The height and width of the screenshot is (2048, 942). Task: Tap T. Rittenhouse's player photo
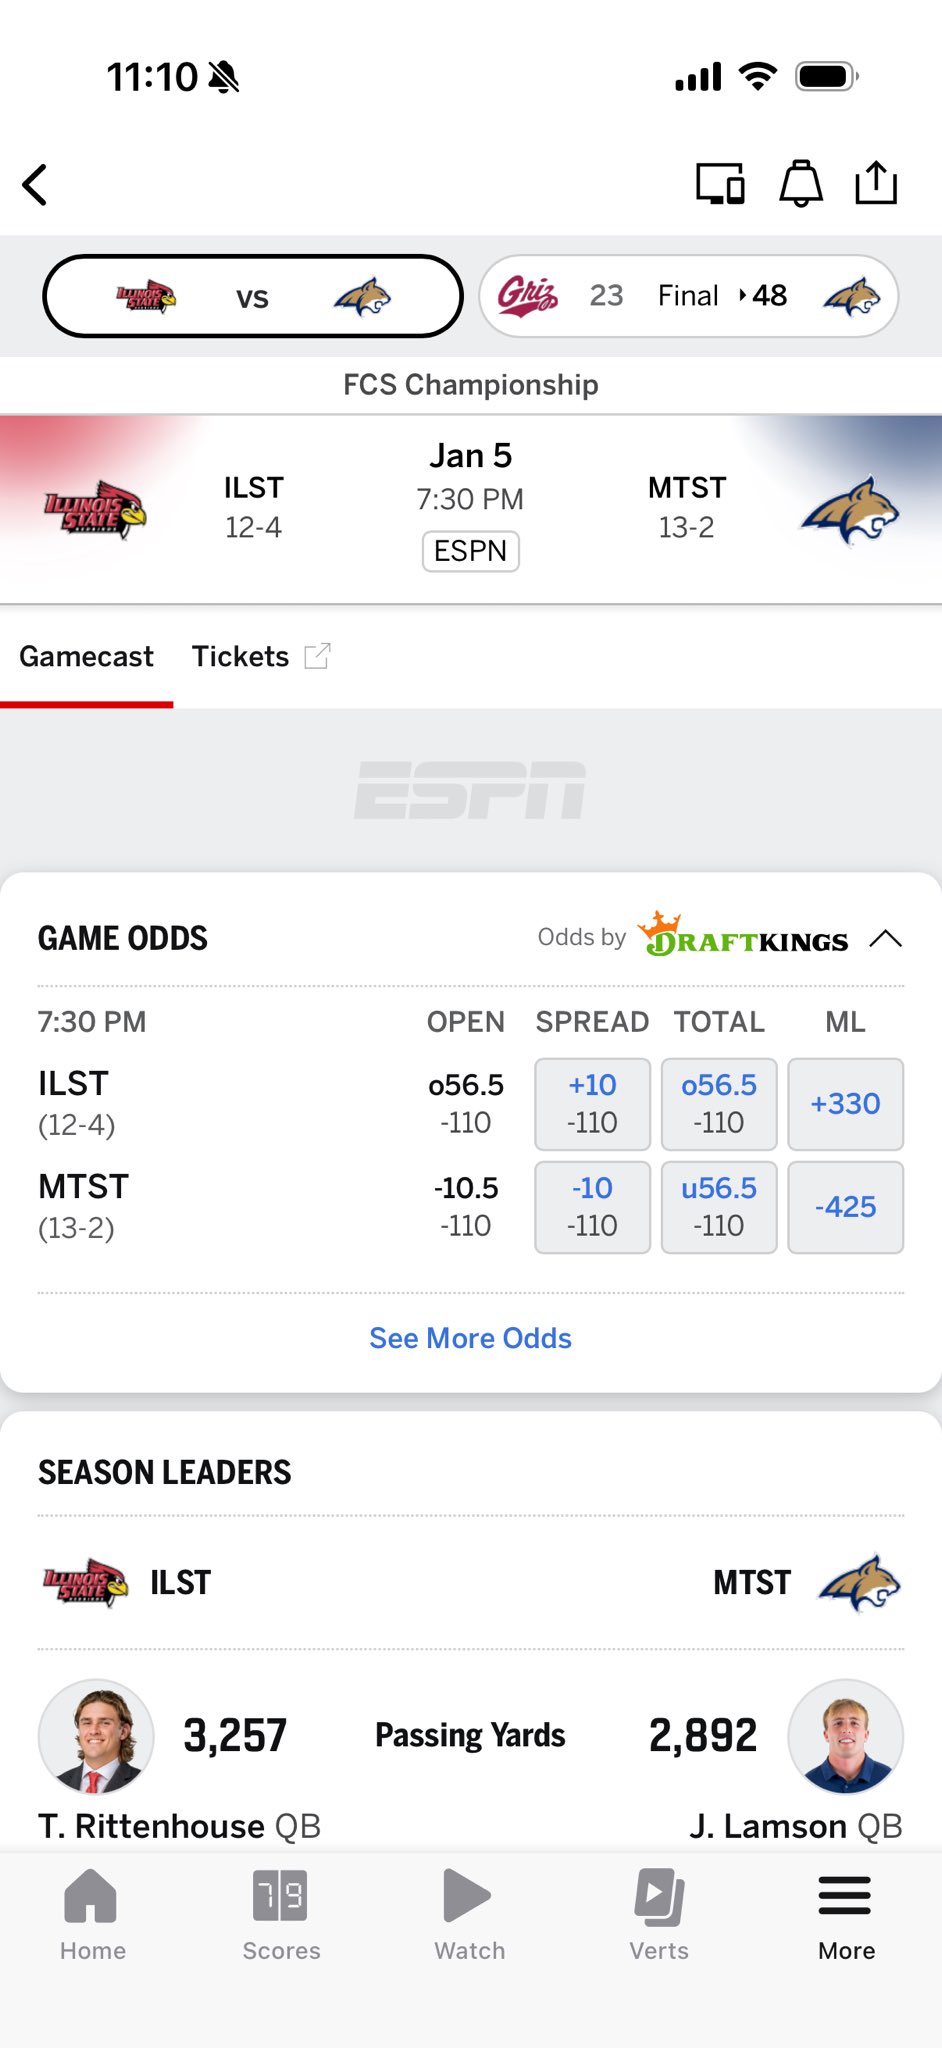pos(96,1736)
